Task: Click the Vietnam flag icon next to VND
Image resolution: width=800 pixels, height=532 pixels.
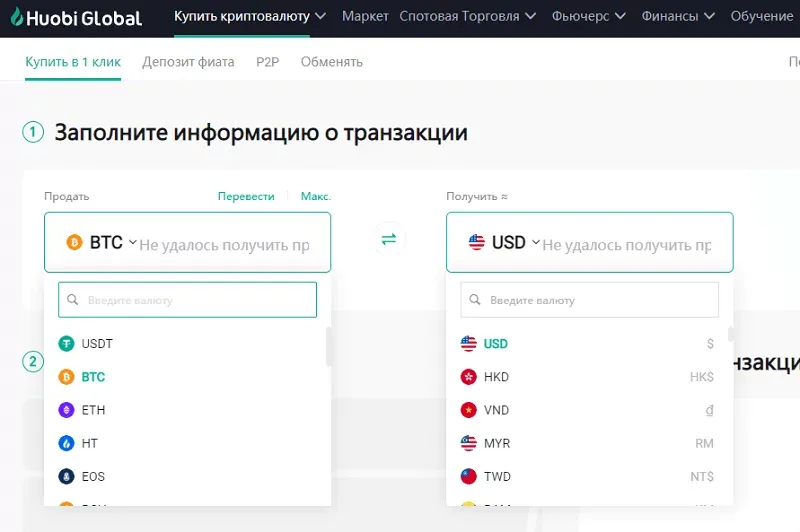Action: pyautogui.click(x=468, y=410)
